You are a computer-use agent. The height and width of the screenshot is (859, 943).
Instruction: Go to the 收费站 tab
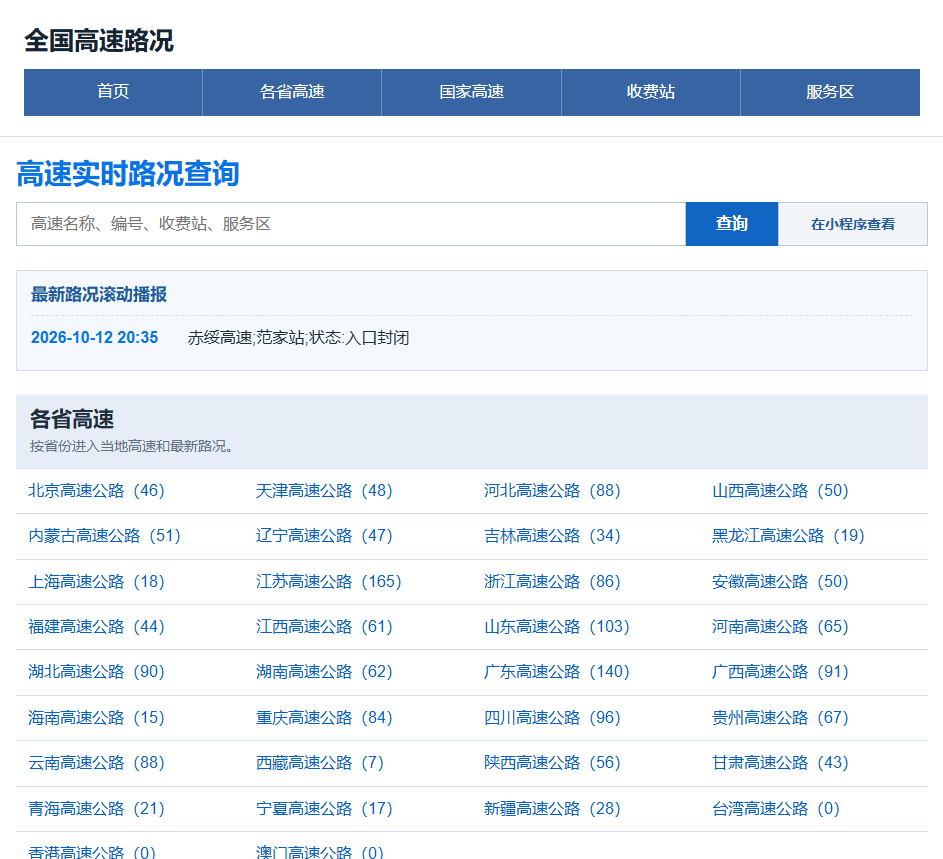tap(651, 92)
